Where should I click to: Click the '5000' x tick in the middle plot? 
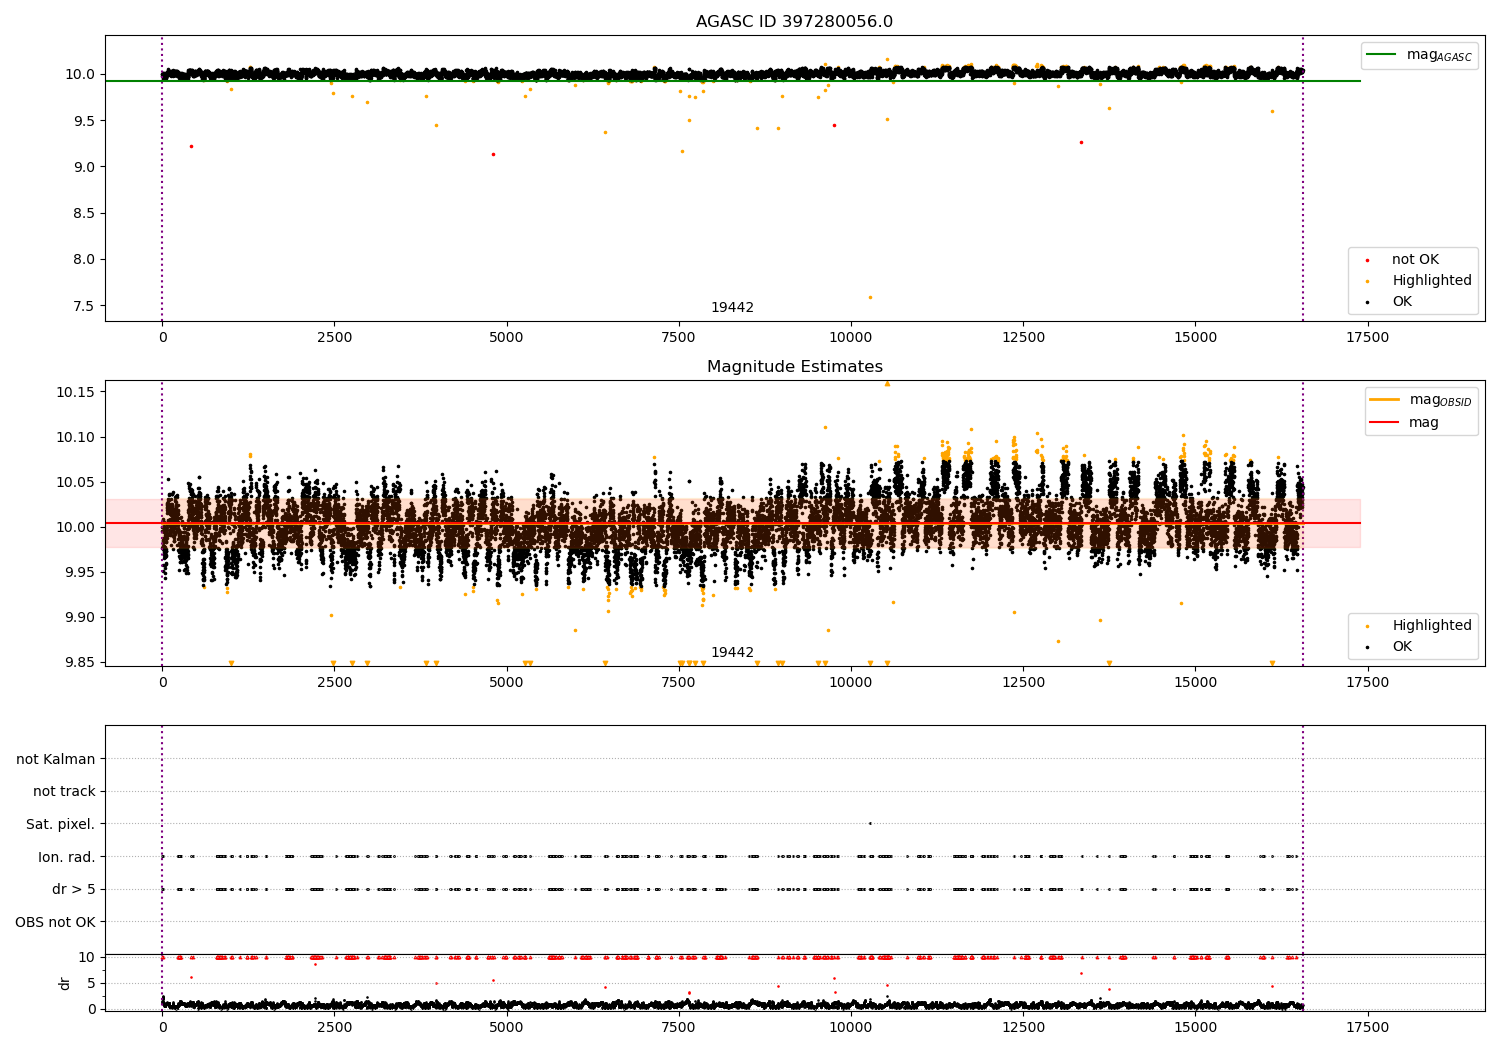point(507,683)
